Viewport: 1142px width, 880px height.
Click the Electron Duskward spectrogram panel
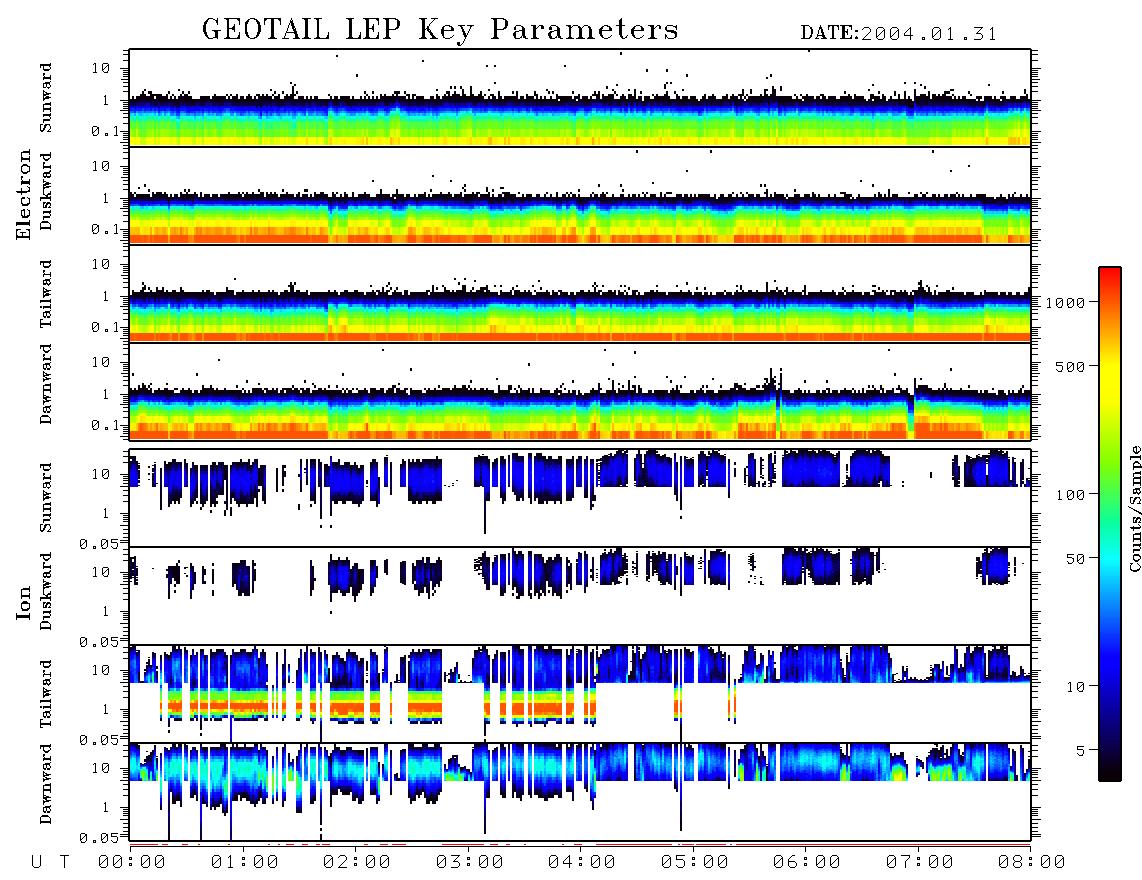coord(580,195)
